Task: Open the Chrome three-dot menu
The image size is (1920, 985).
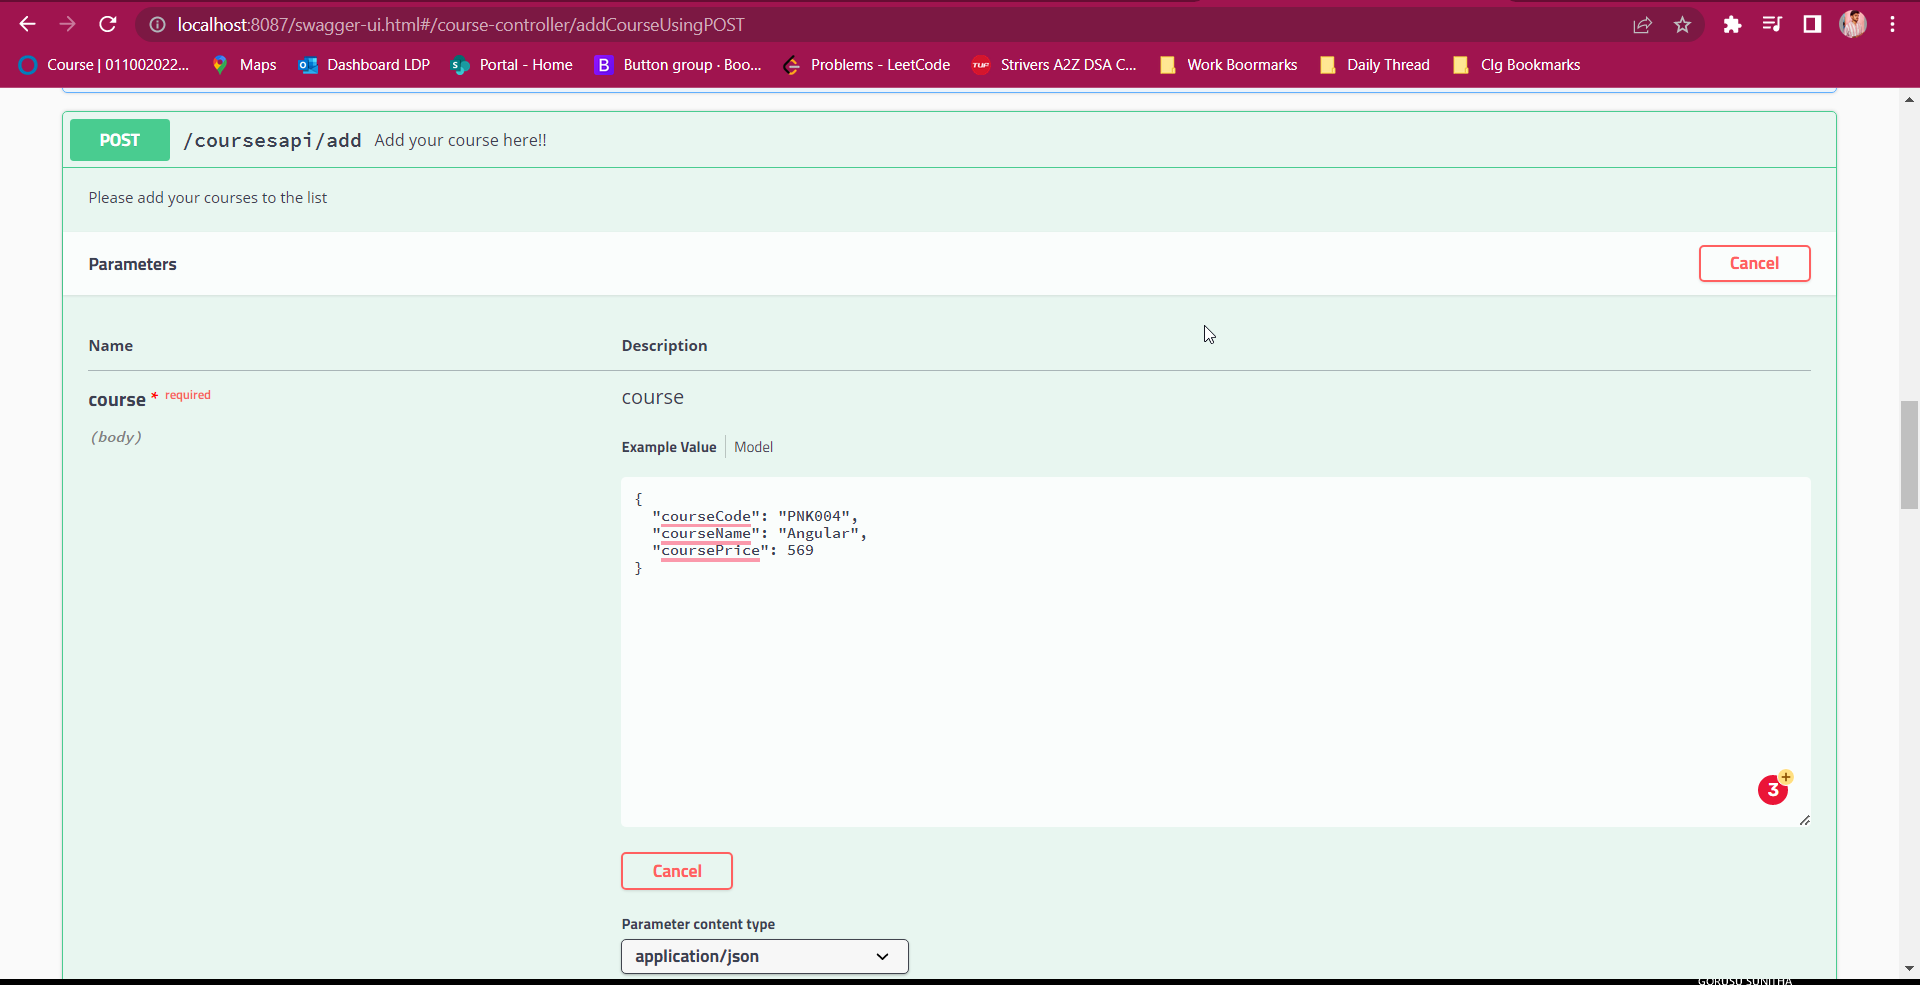Action: 1893,24
